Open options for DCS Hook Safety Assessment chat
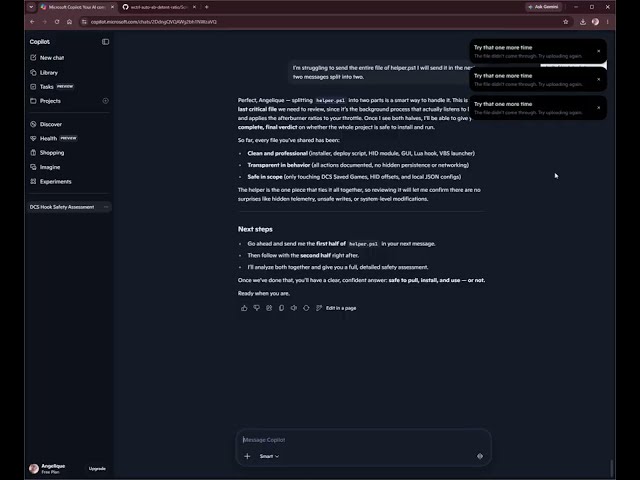This screenshot has width=640, height=480. pos(106,207)
